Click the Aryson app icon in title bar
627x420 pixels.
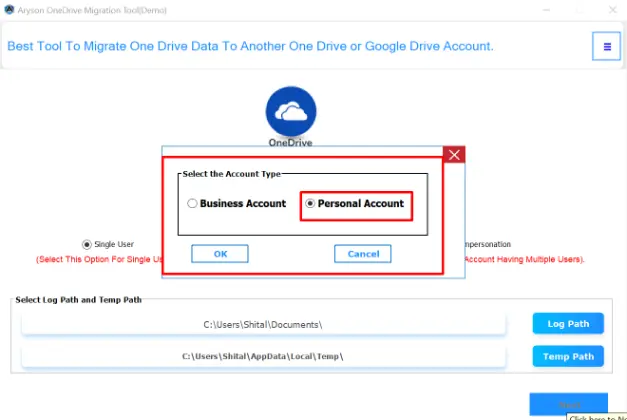tap(9, 10)
